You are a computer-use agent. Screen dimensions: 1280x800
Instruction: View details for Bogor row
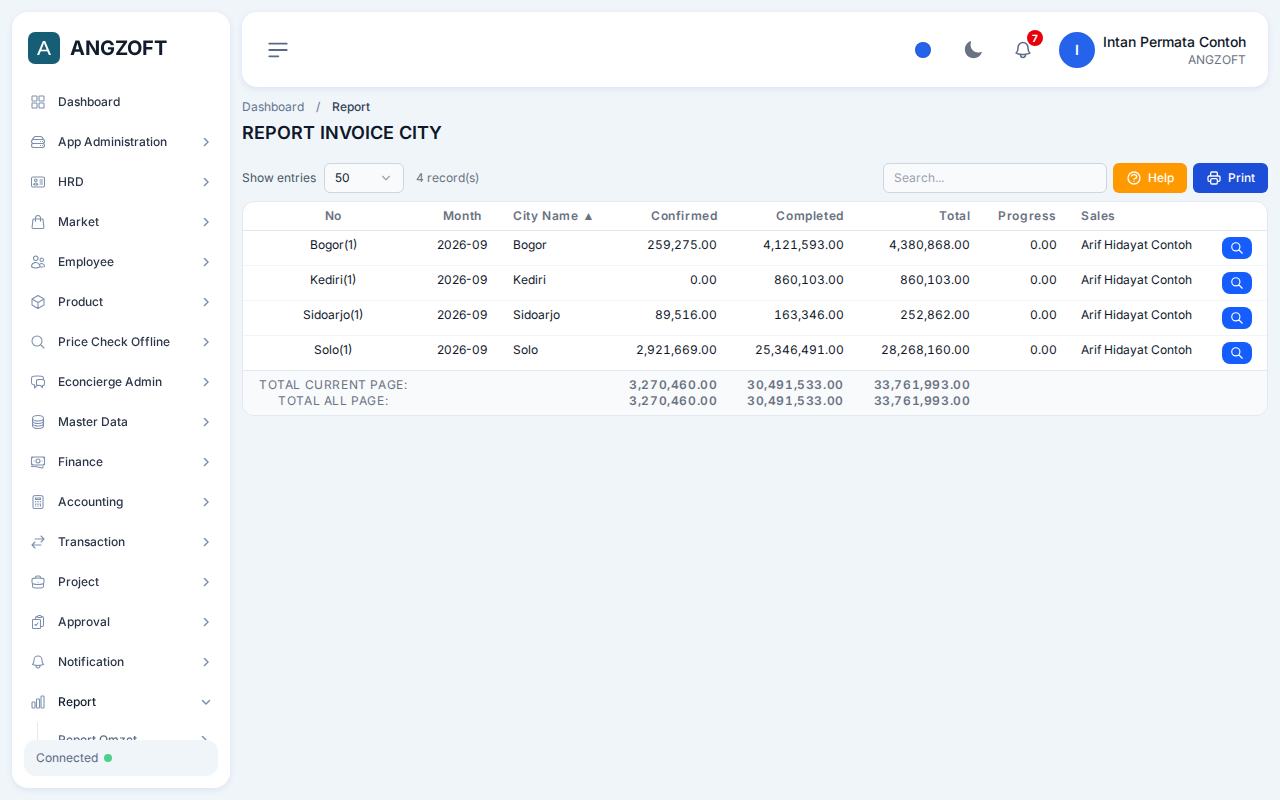tap(1237, 248)
